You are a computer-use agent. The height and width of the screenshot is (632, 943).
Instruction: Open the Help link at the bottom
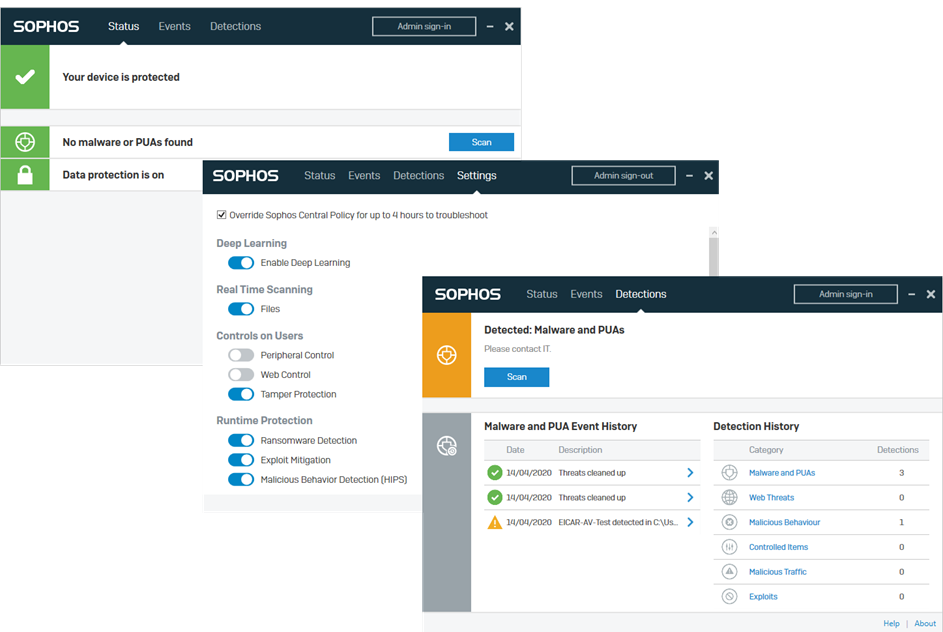pos(891,623)
